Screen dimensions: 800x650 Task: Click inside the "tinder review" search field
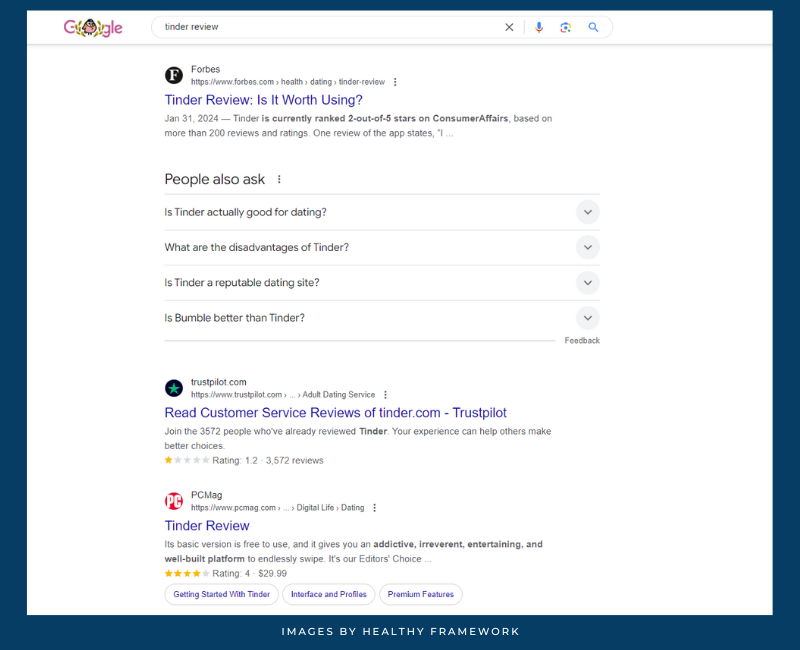point(320,27)
